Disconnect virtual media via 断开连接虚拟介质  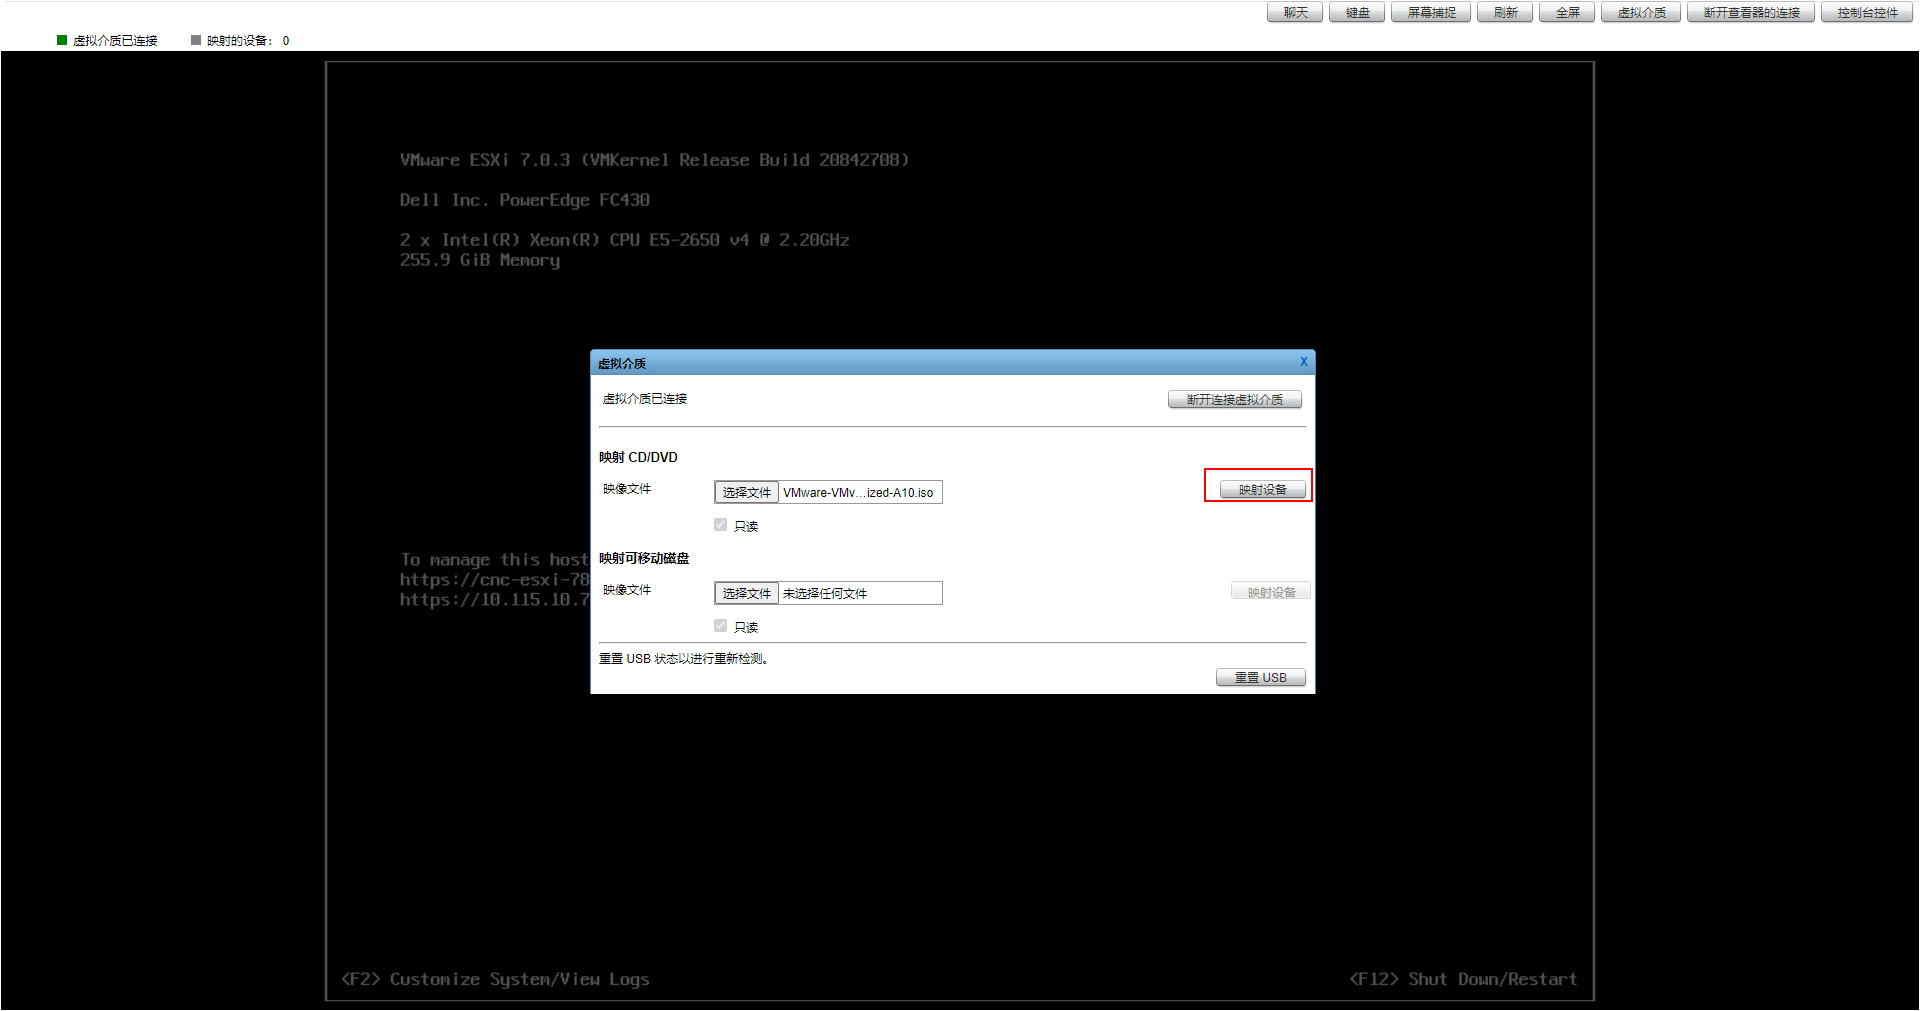tap(1234, 399)
